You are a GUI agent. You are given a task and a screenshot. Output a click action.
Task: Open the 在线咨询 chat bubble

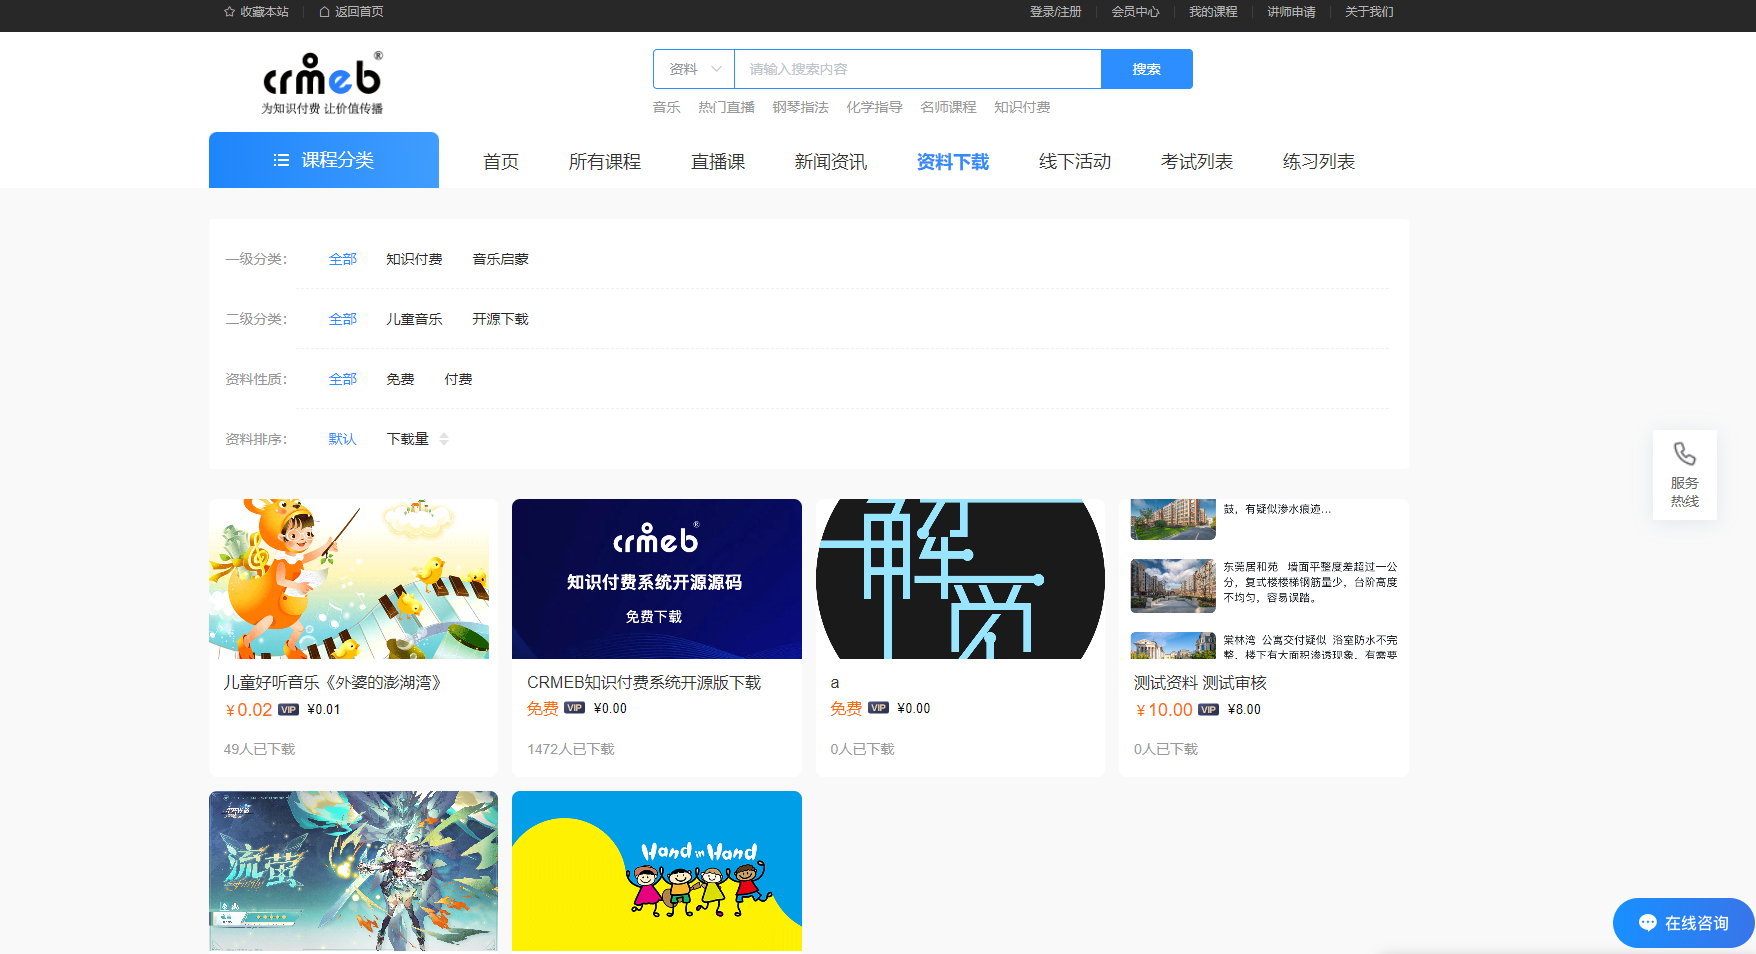click(x=1683, y=923)
